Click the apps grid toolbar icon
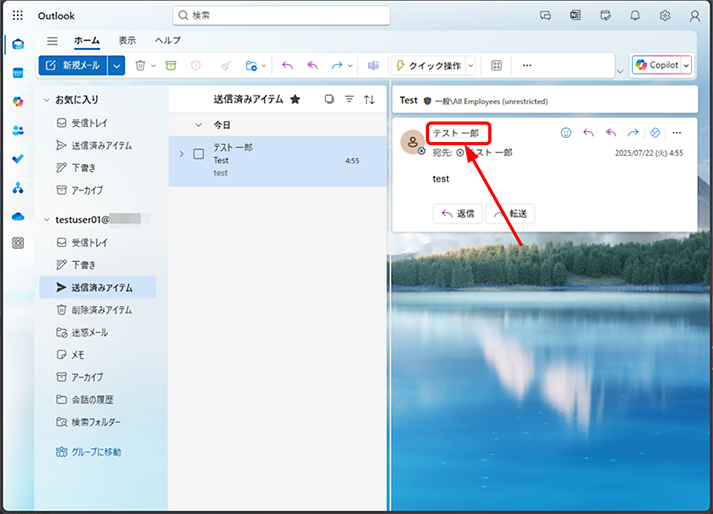713x514 pixels. [497, 66]
